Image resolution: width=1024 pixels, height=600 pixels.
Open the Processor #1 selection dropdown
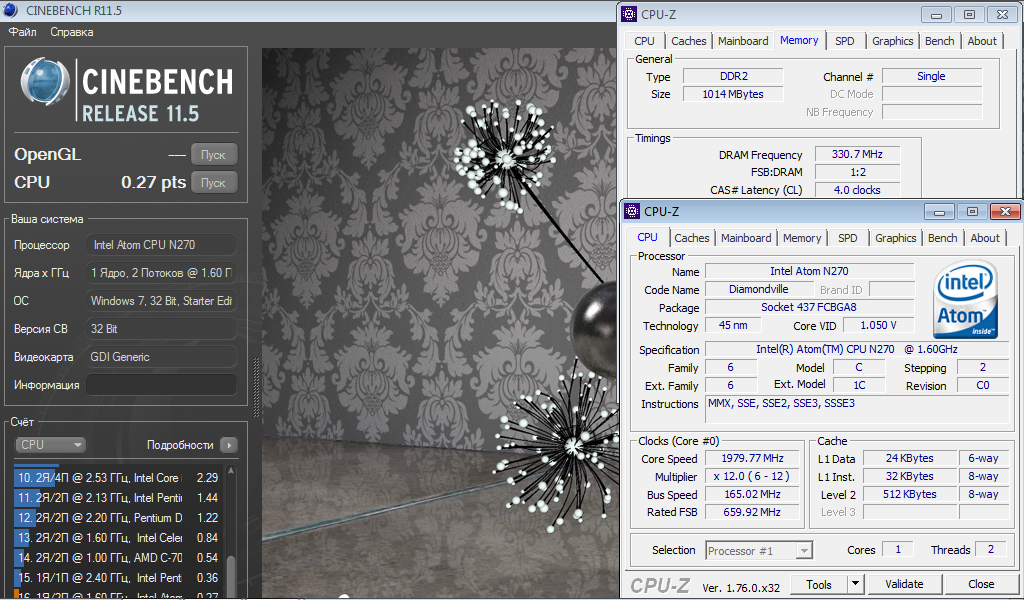(x=759, y=550)
